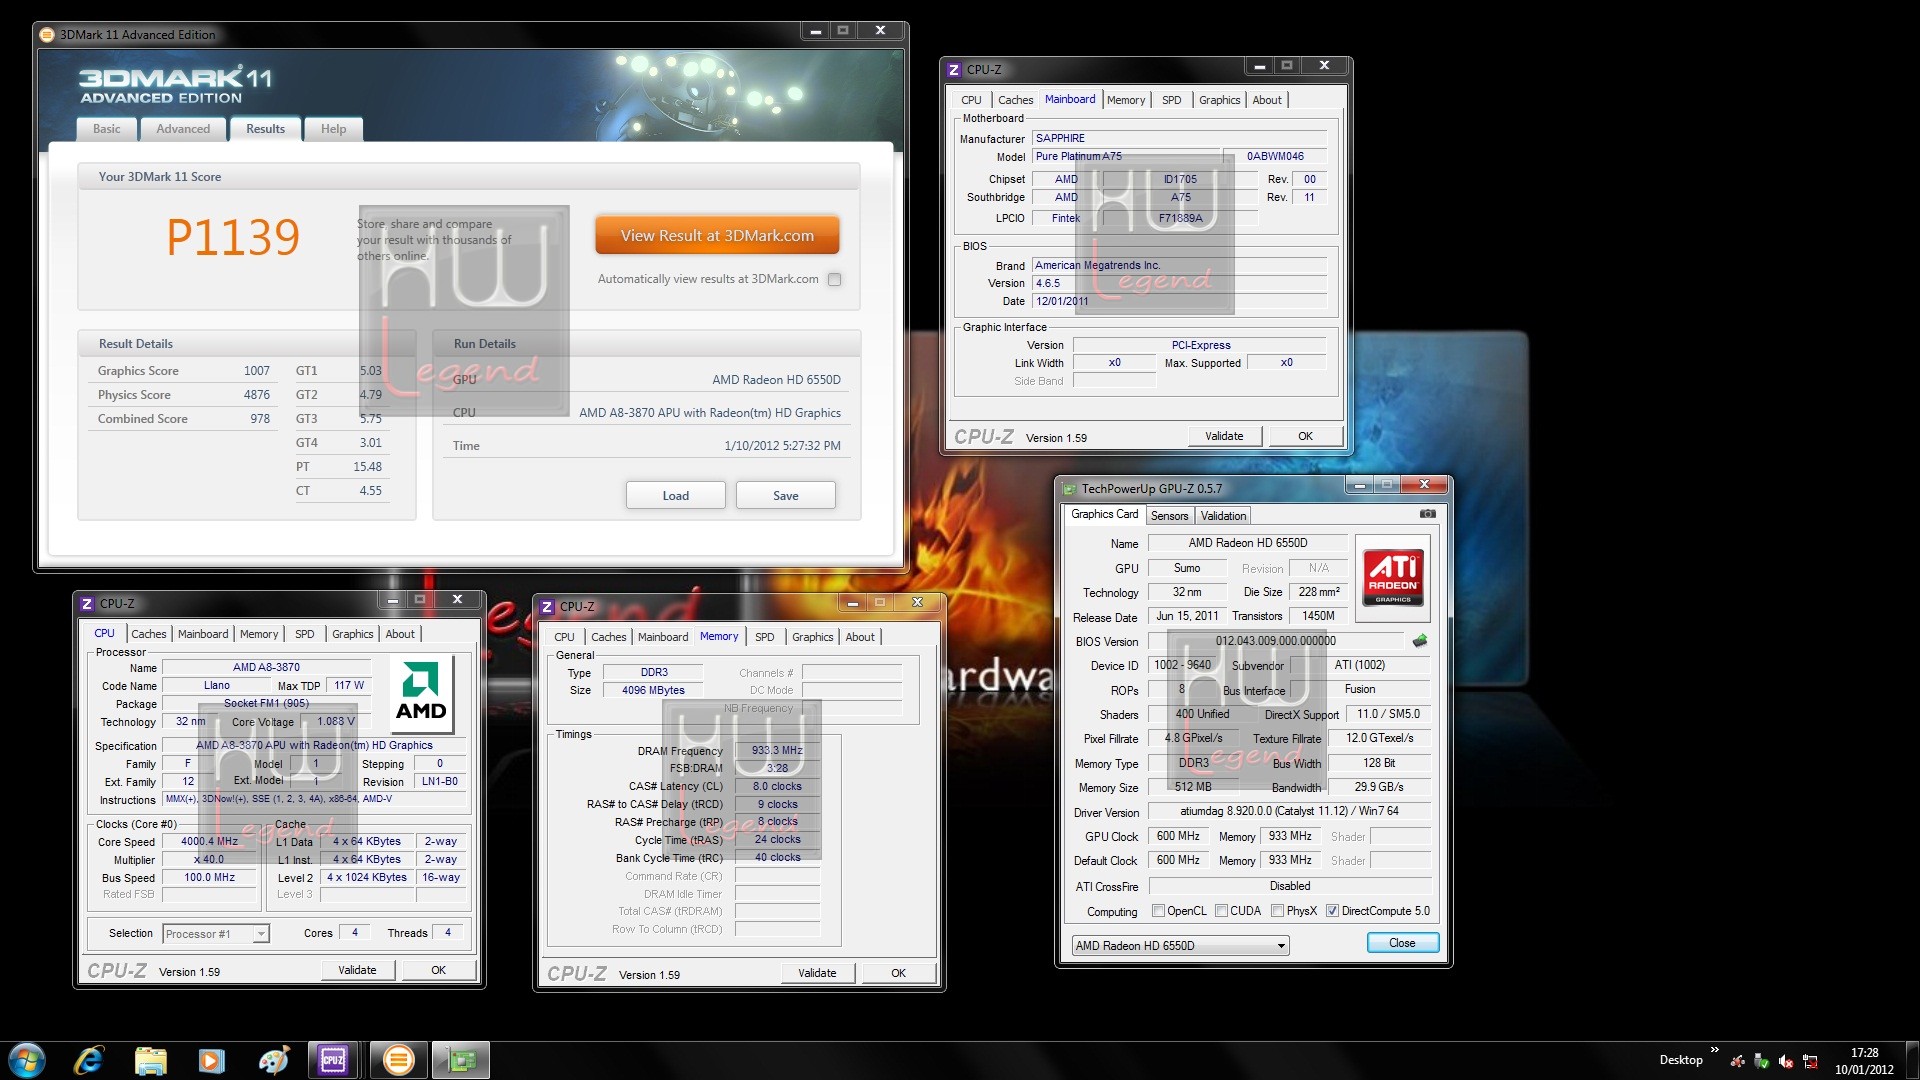The width and height of the screenshot is (1920, 1080).
Task: Untick the DirectCompute 5.0 checkbox
Action: (1332, 911)
